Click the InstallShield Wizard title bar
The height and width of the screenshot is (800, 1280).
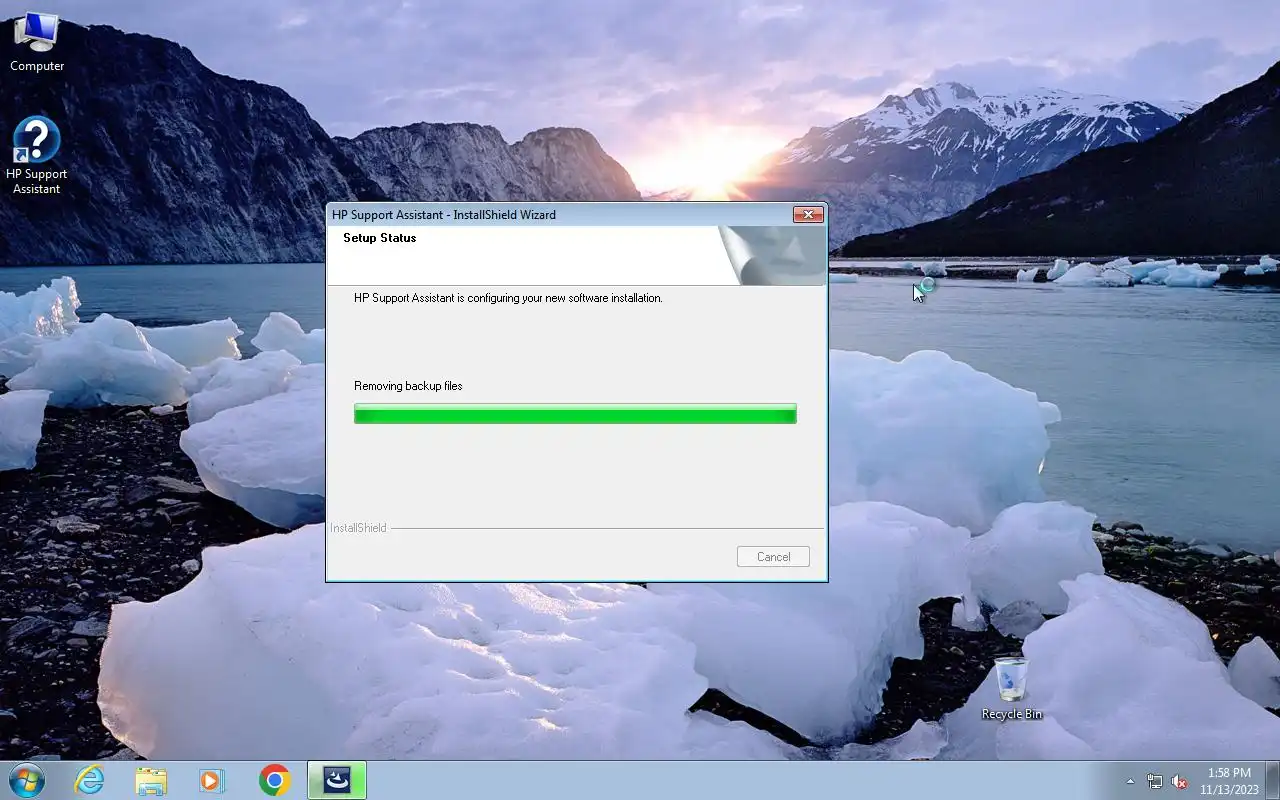560,214
